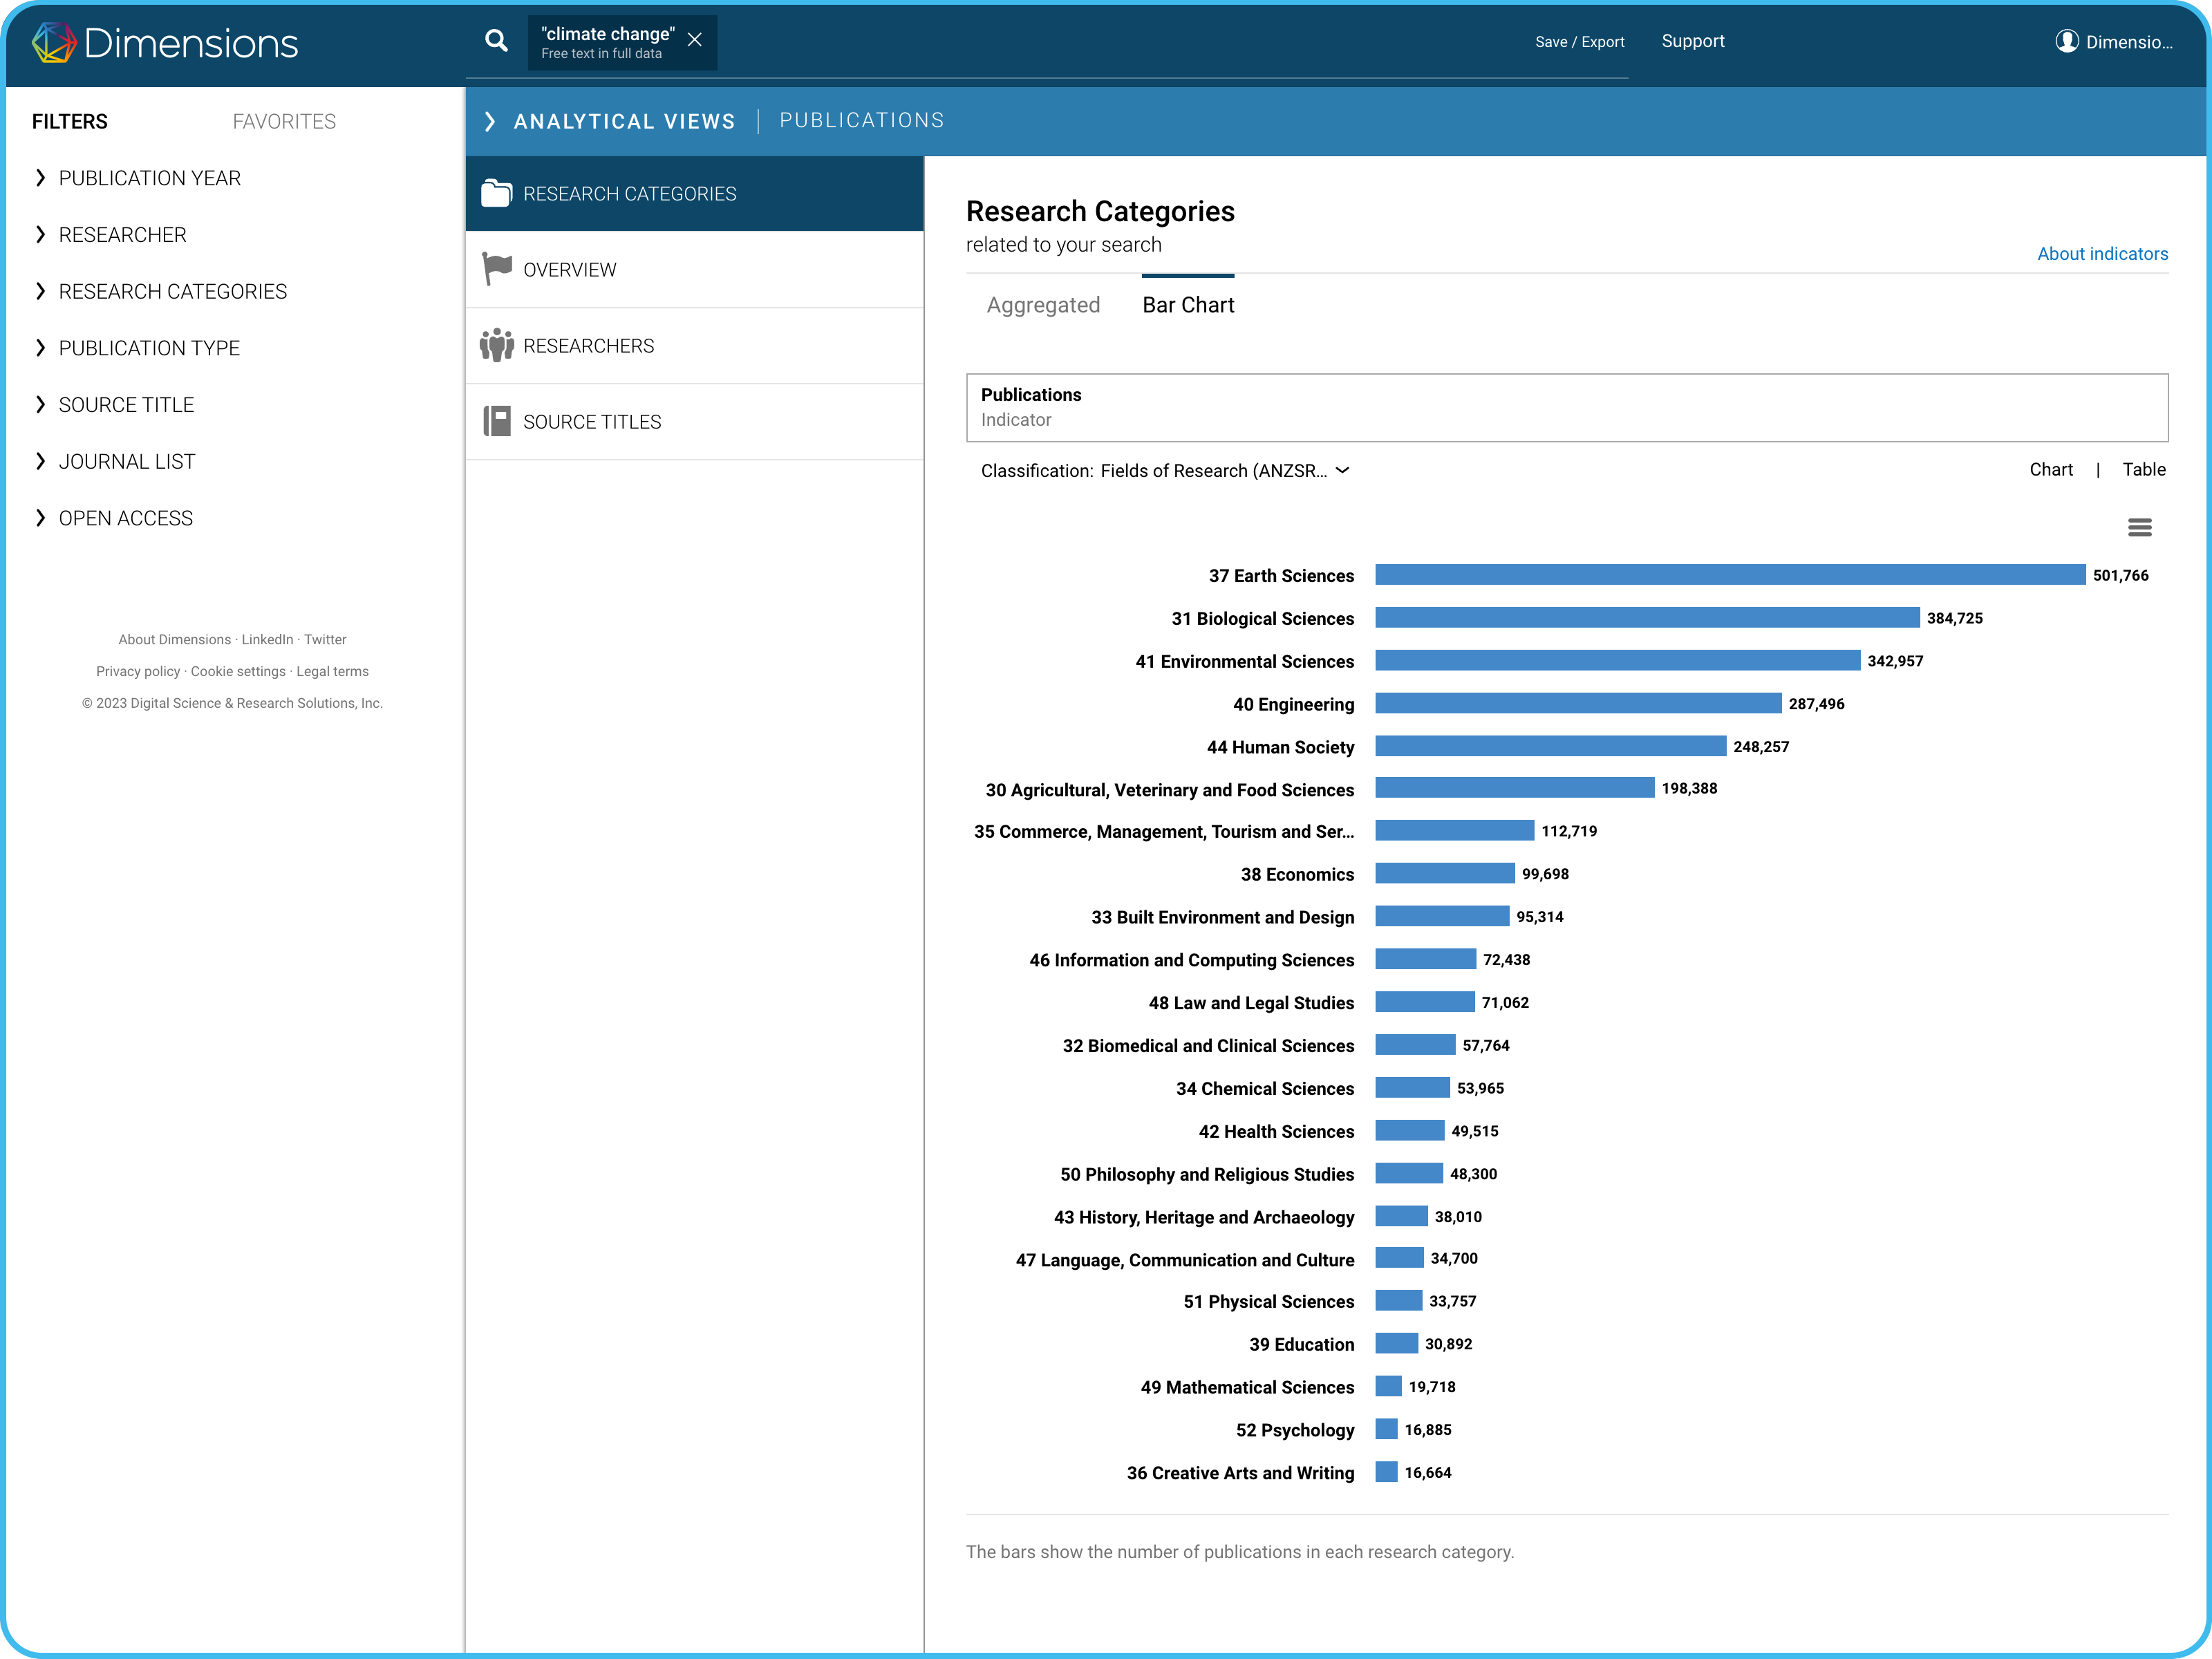Switch to the Favorites tab
Viewport: 2212px width, 1659px height.
tap(284, 121)
